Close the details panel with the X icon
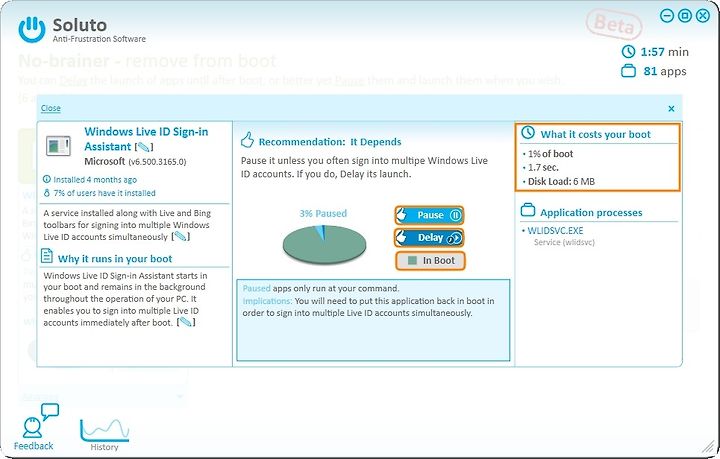This screenshot has height=459, width=720. point(671,109)
